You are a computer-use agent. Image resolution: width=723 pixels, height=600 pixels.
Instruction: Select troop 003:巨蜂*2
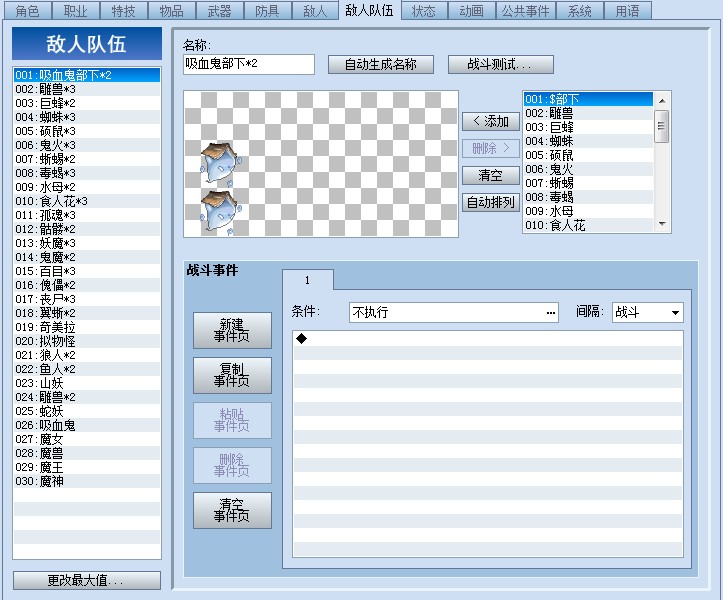click(87, 103)
